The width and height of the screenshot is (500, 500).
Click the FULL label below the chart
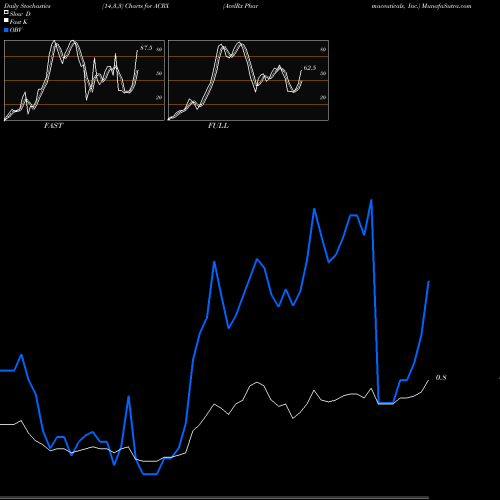pos(218,126)
